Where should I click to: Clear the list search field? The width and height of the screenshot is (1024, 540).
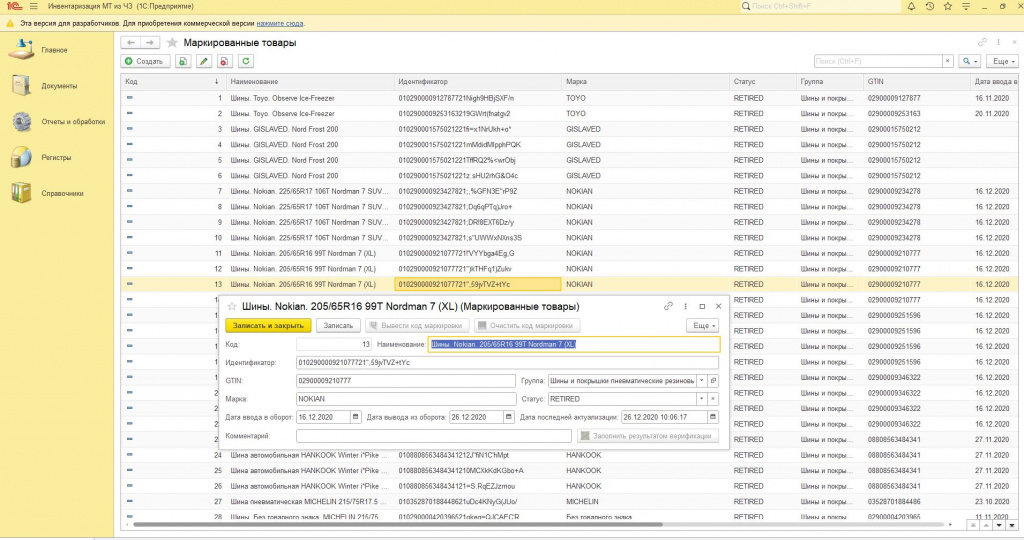[x=948, y=61]
